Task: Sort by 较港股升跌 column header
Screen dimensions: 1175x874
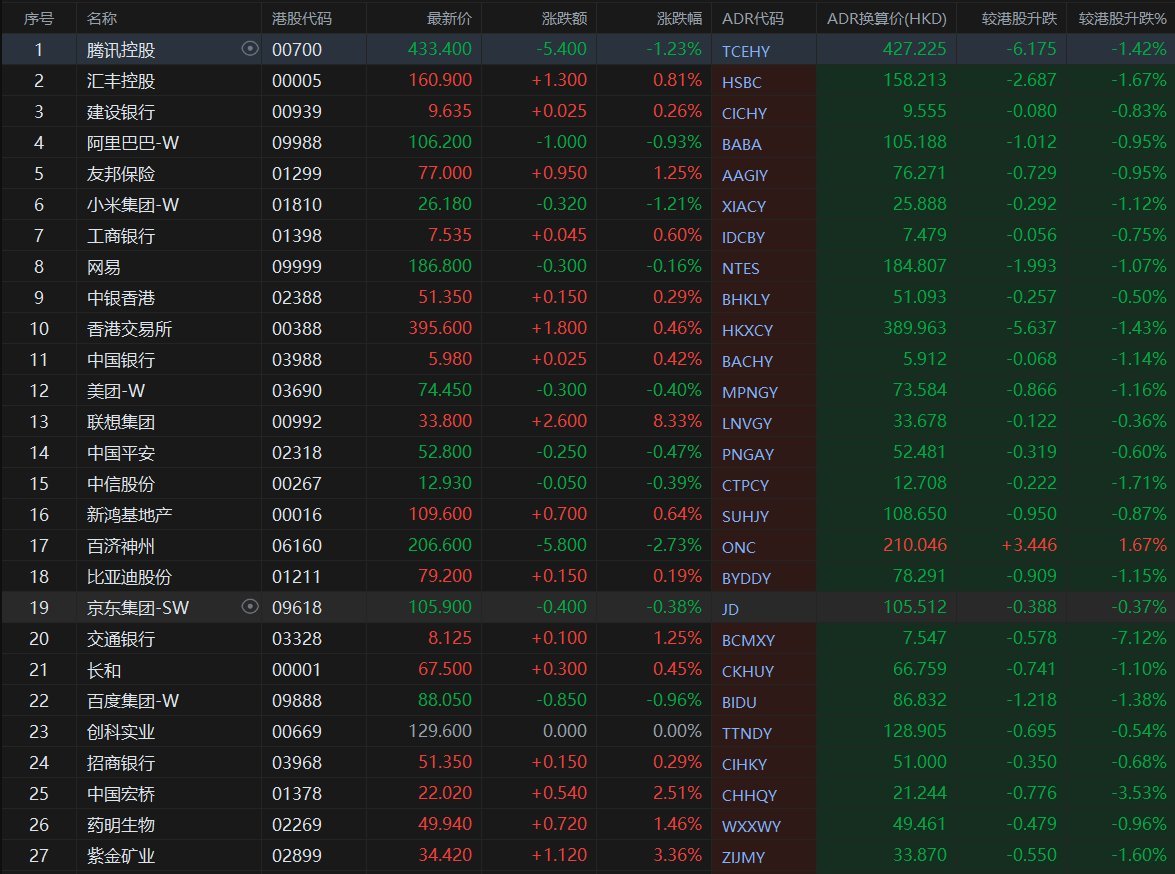Action: (1019, 18)
